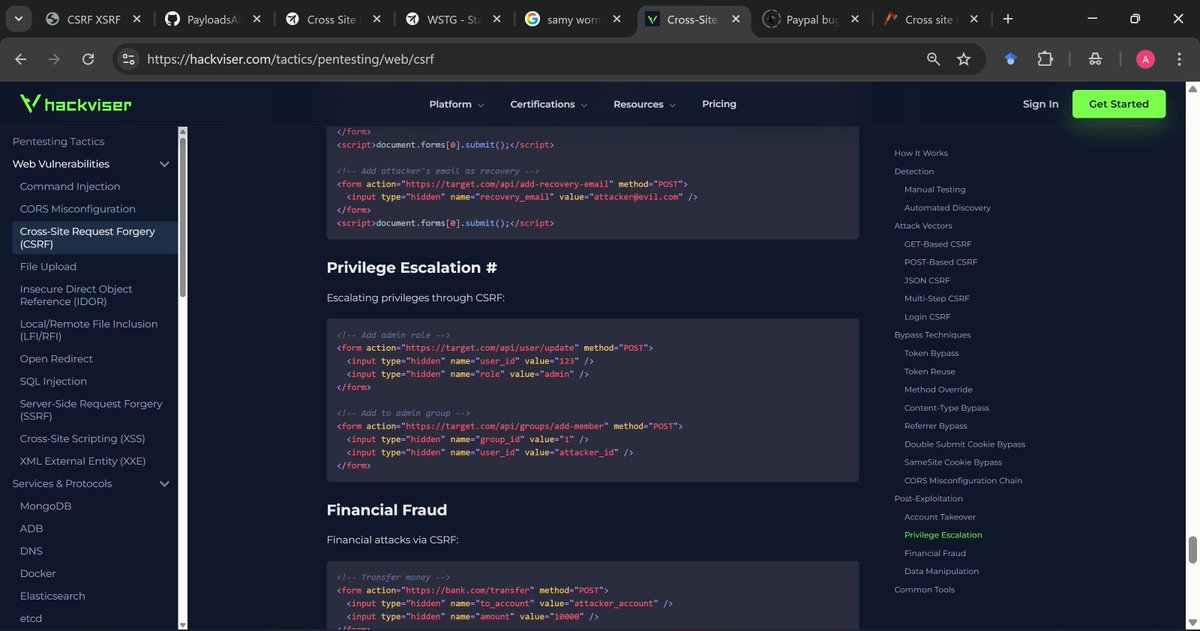The height and width of the screenshot is (631, 1200).
Task: Open Elasticsearch in sidebar
Action: point(52,596)
